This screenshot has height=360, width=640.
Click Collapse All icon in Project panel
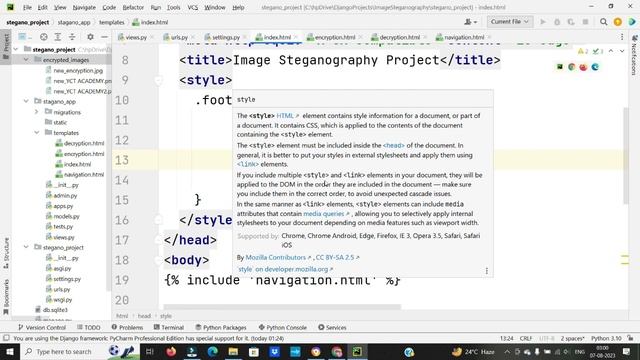[x=72, y=37]
